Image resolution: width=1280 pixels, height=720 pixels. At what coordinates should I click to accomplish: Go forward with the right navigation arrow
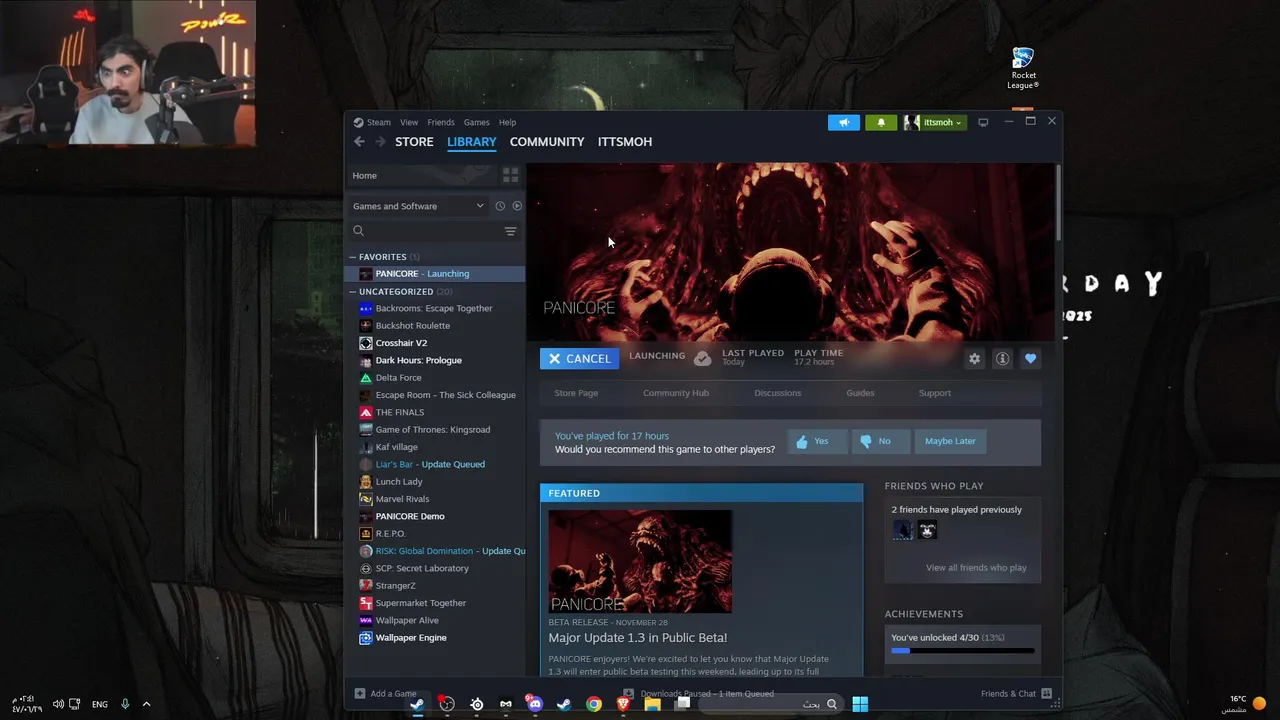click(380, 142)
